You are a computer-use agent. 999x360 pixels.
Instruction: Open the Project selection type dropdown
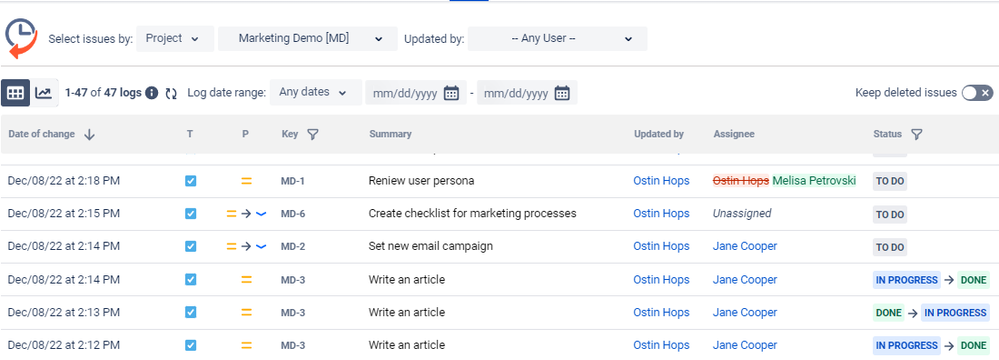(175, 39)
